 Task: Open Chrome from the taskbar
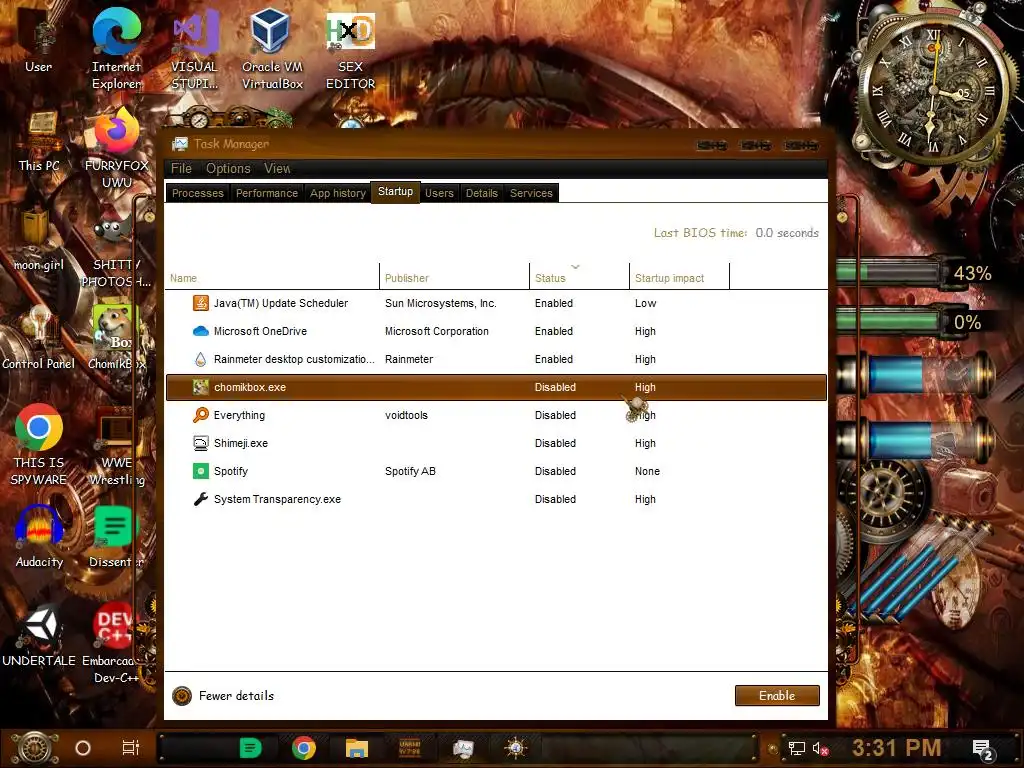click(304, 748)
